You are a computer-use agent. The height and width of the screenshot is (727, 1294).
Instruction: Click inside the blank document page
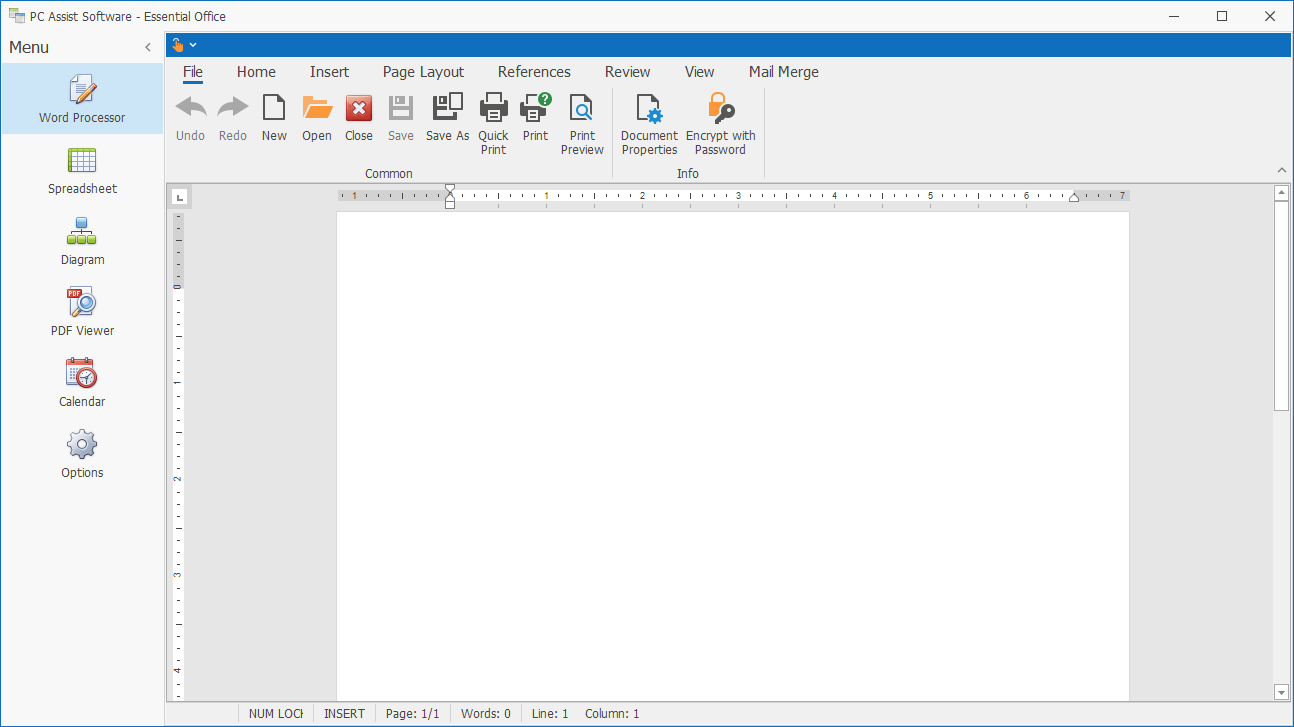(733, 456)
